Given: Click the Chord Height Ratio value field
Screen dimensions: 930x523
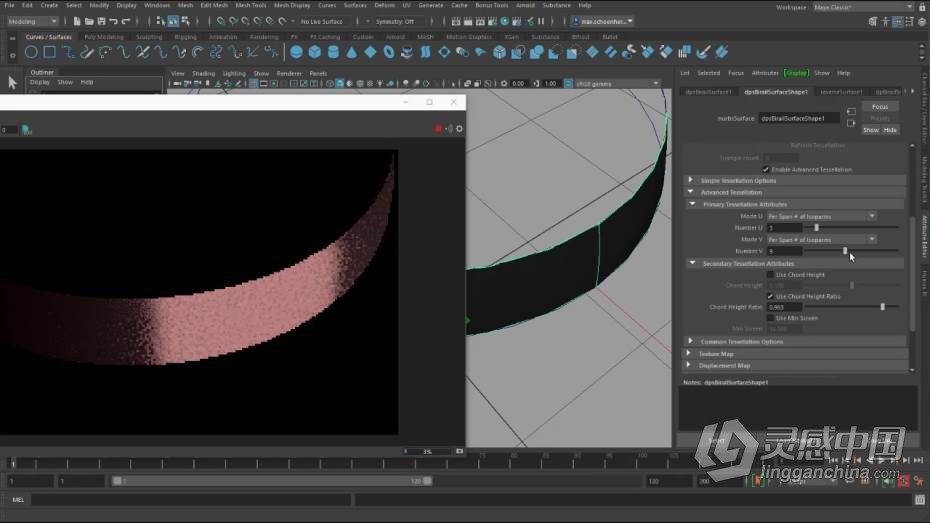Looking at the screenshot, I should click(785, 307).
